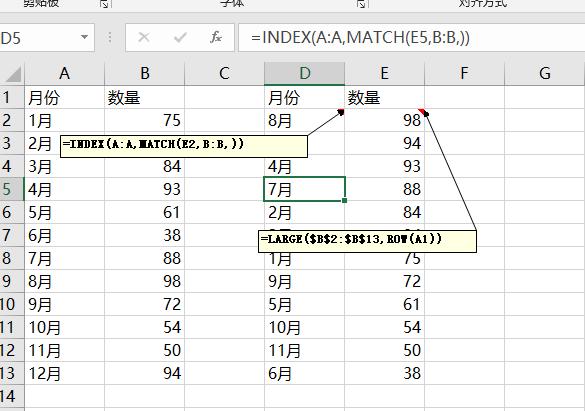Screen dimensions: 585x411
Task: Select row 9 header
Action: 12,281
